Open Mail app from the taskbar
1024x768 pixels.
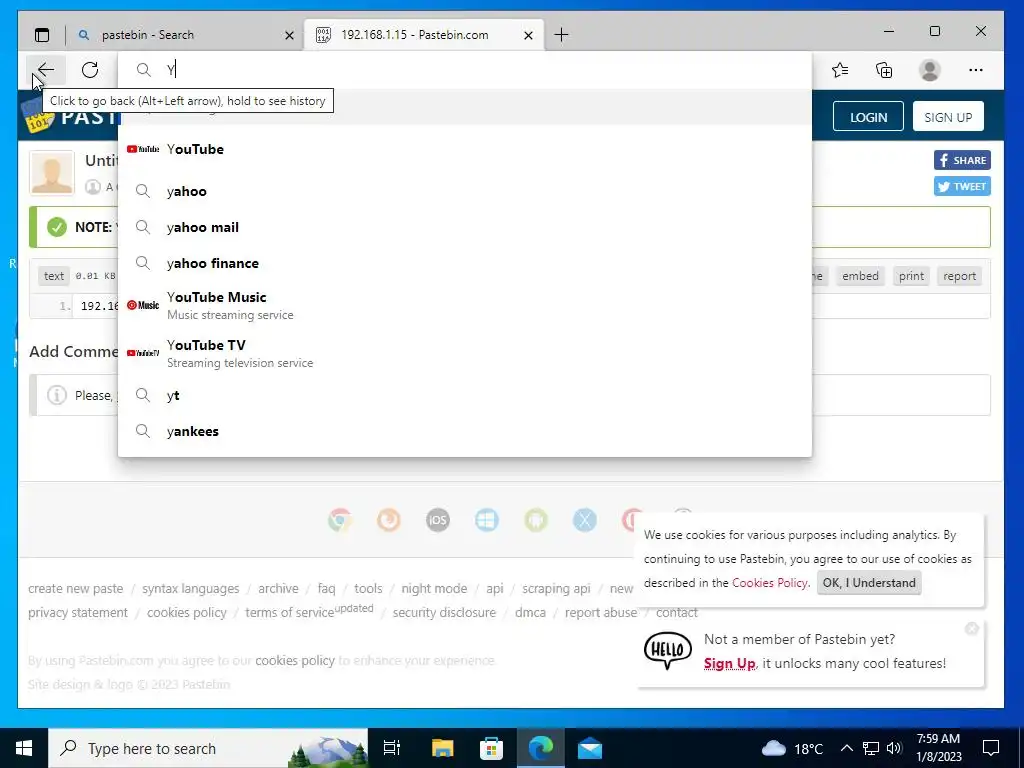click(590, 748)
